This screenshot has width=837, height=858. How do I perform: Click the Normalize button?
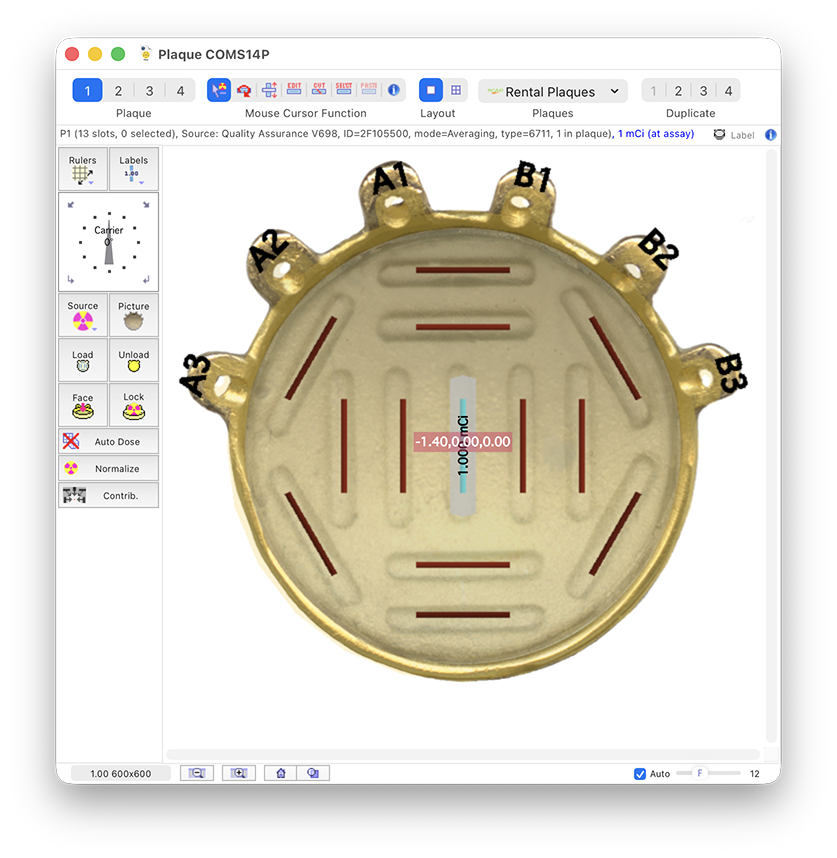108,468
